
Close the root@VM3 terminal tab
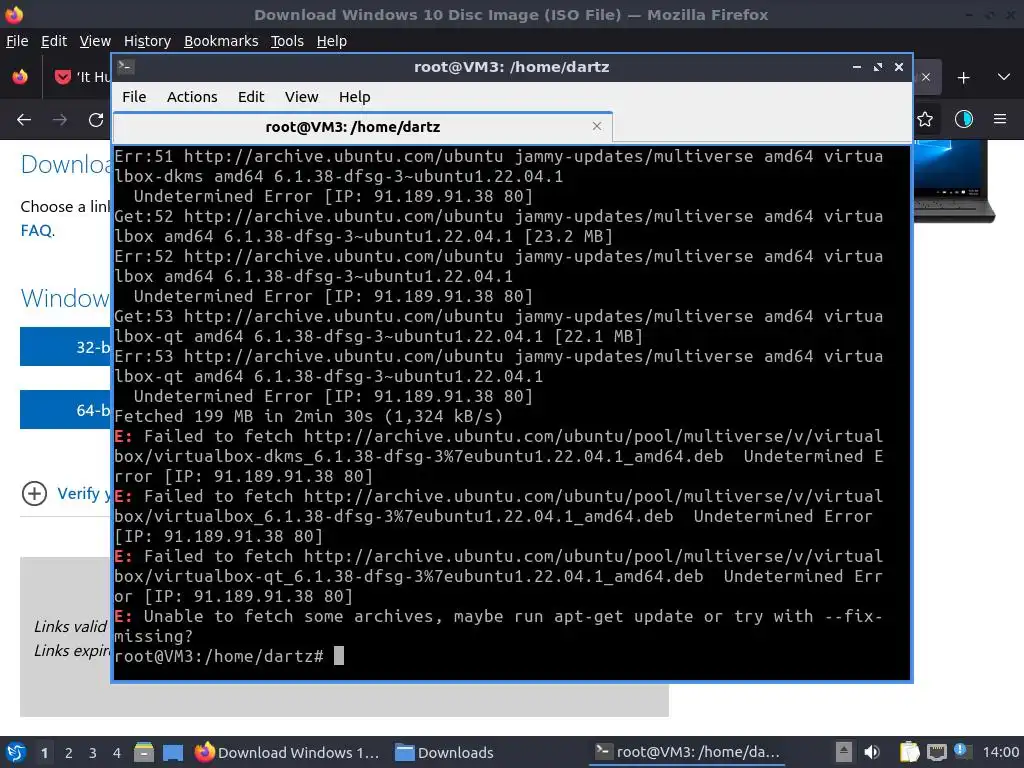[x=596, y=126]
